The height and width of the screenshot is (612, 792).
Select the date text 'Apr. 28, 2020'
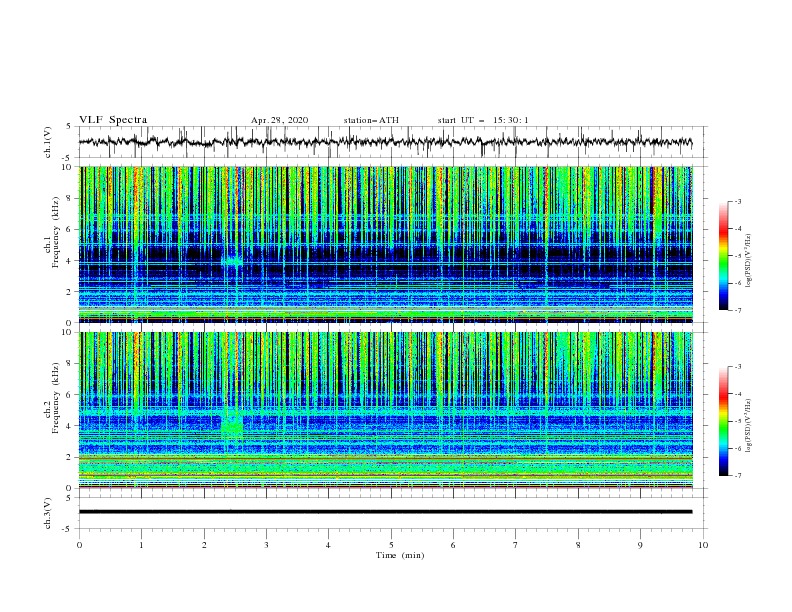pyautogui.click(x=279, y=120)
